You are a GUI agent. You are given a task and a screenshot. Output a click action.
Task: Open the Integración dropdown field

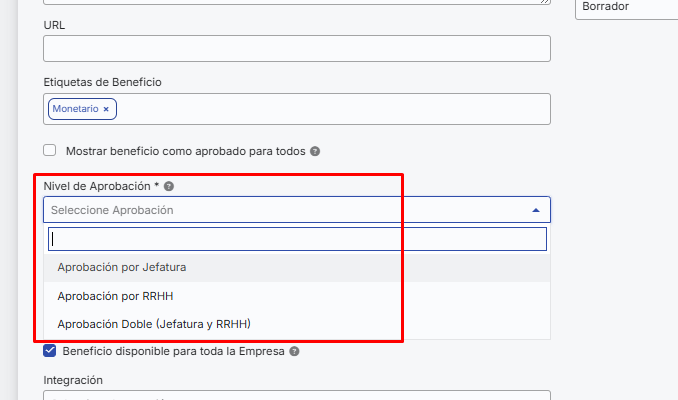pos(297,395)
